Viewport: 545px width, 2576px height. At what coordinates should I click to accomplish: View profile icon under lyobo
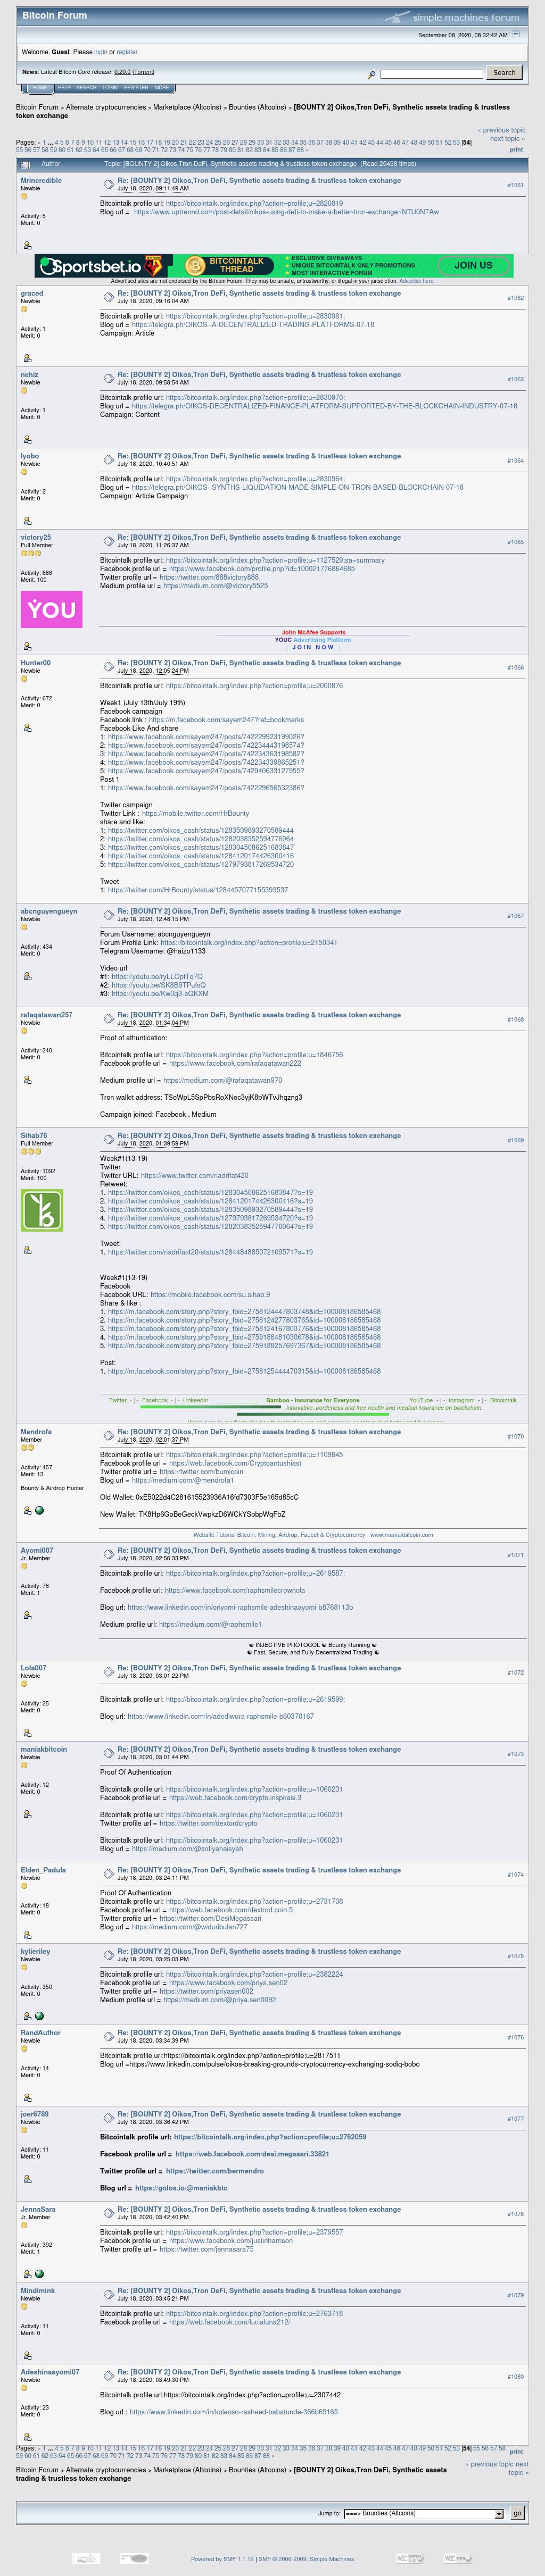(x=27, y=521)
